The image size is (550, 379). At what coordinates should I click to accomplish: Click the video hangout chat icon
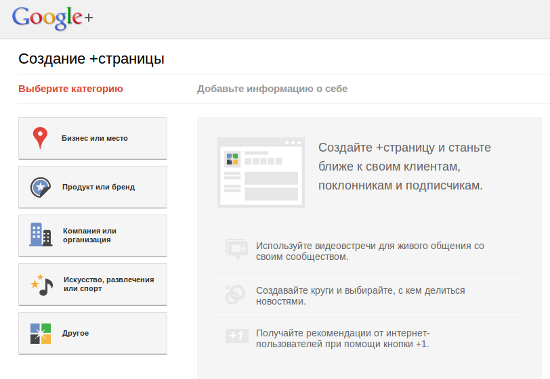237,249
